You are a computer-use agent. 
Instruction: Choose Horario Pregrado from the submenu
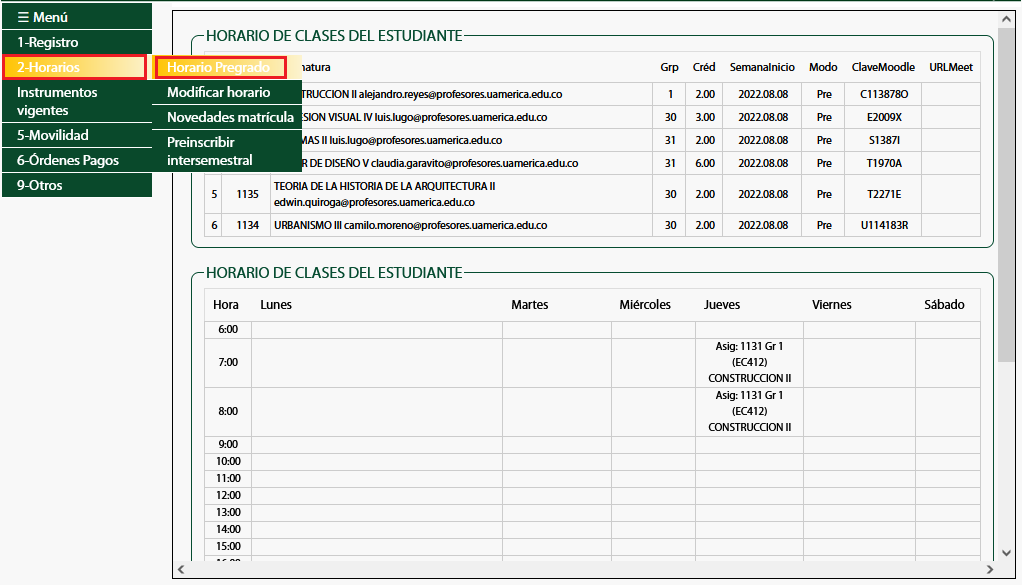pos(220,67)
